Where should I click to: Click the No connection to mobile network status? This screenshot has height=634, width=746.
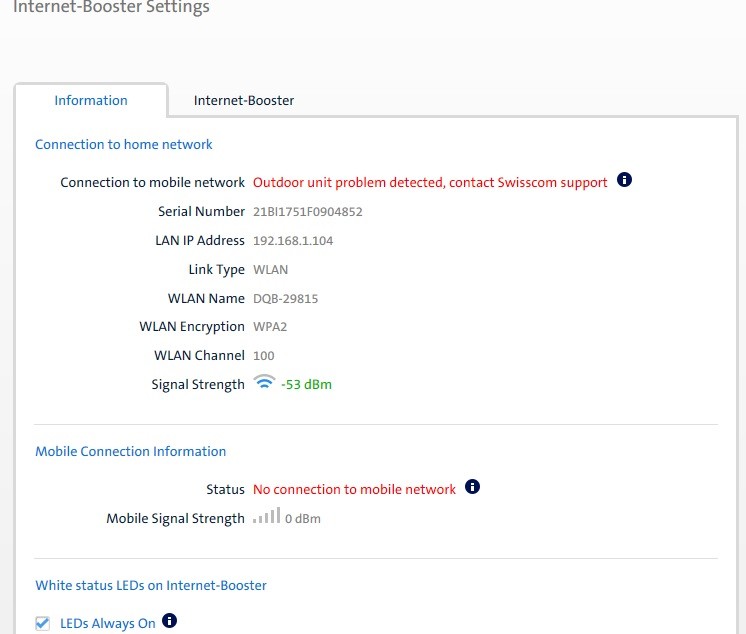[x=354, y=489]
